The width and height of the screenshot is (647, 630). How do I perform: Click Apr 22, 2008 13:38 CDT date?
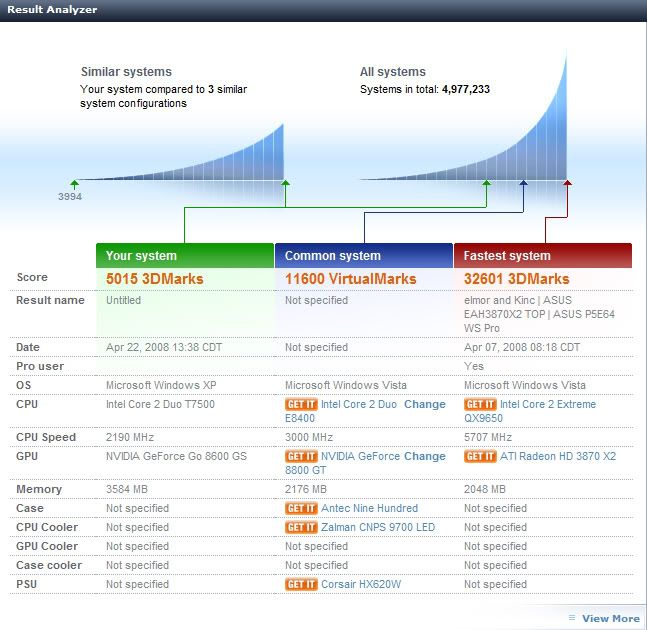[x=164, y=347]
